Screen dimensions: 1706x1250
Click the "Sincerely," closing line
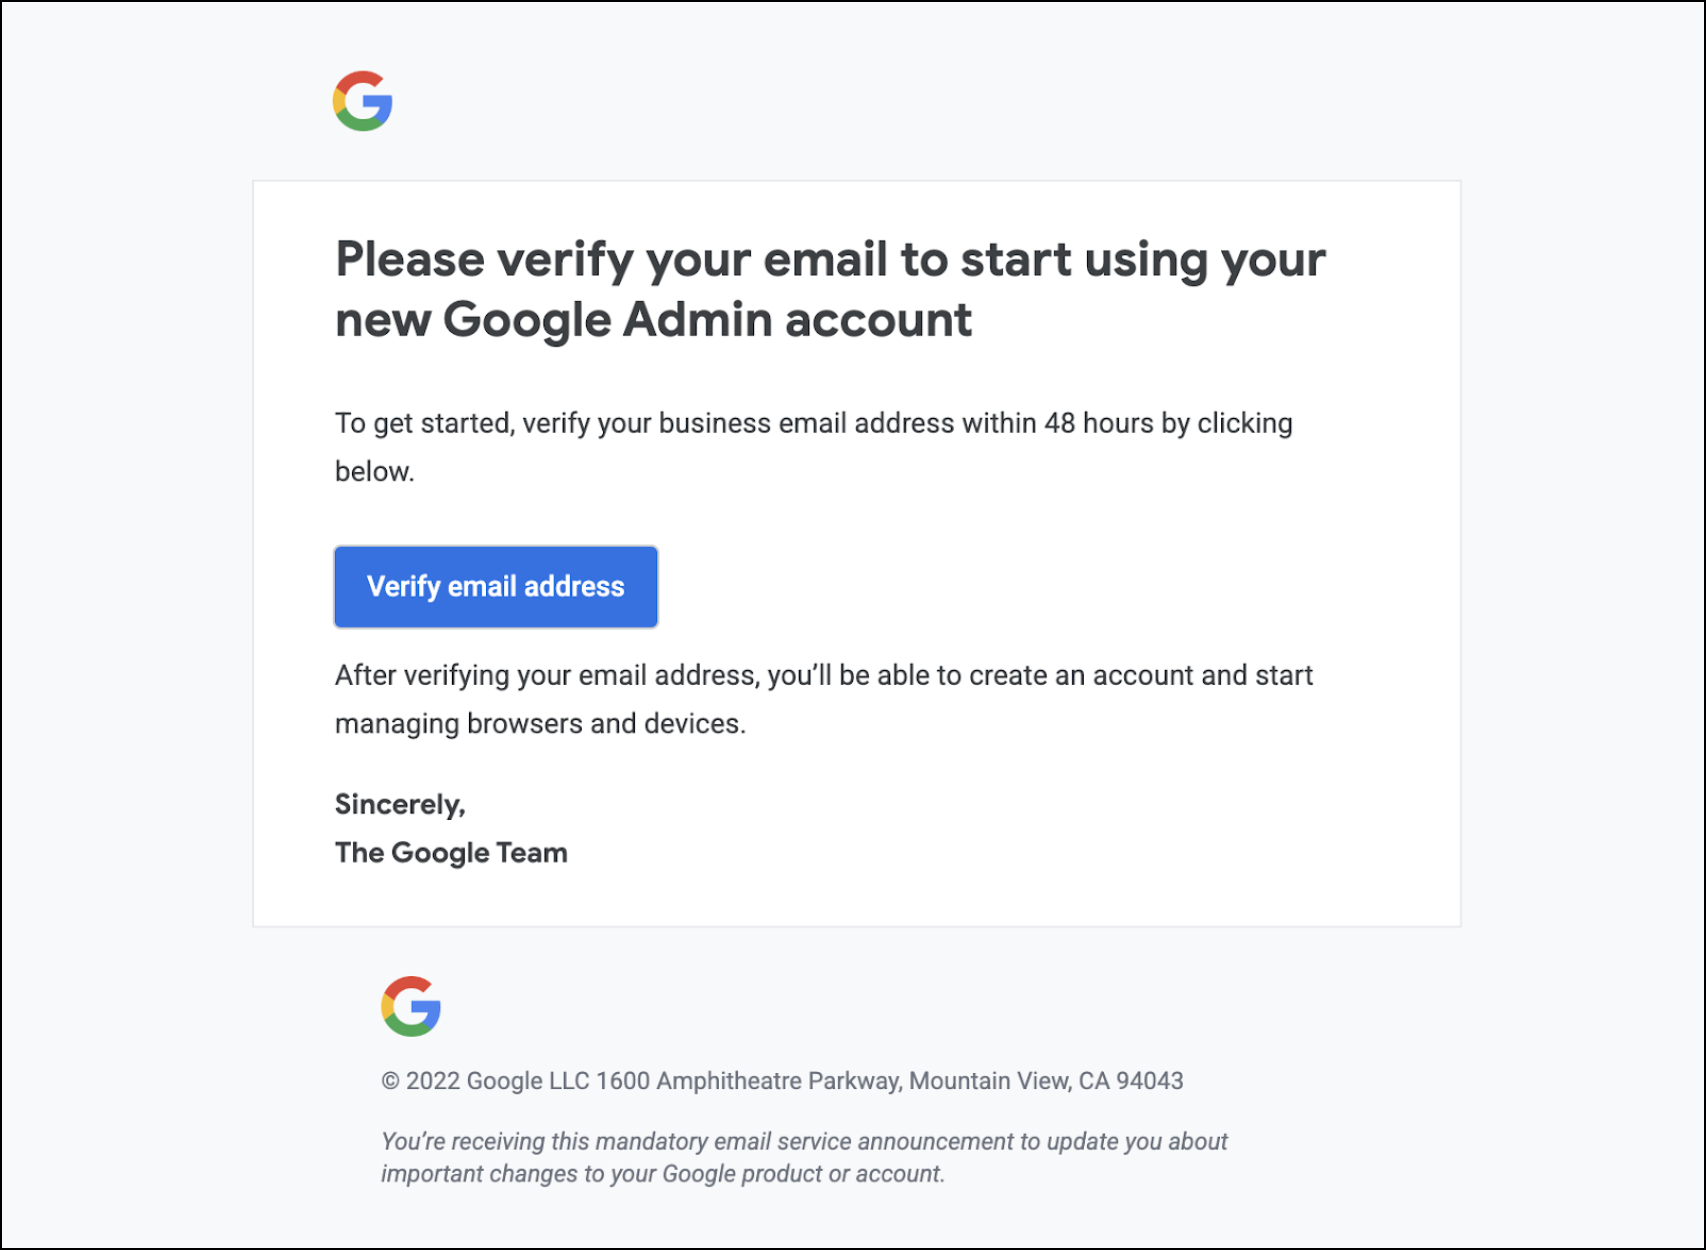400,804
